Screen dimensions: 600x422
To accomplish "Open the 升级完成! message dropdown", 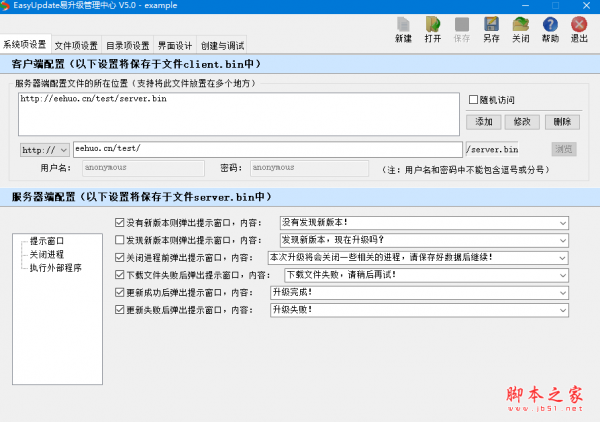I will (562, 293).
